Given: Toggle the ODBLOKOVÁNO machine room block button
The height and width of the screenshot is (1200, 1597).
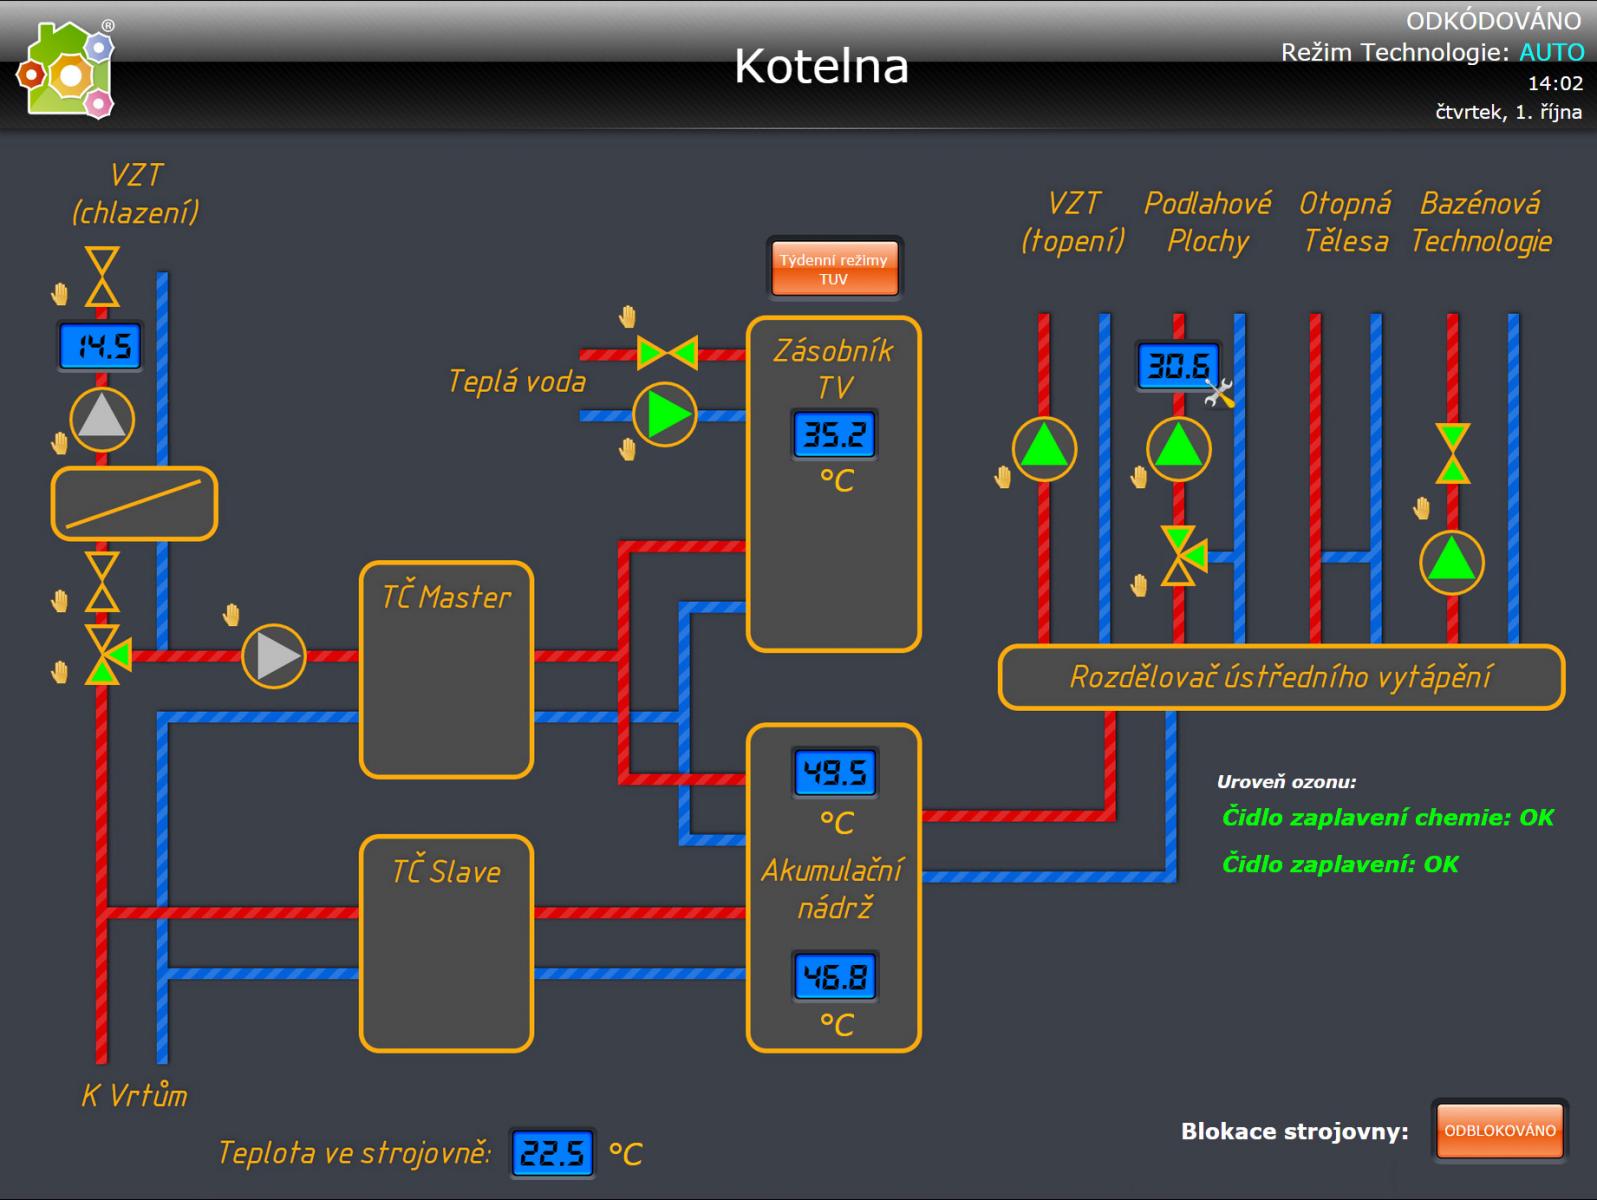Looking at the screenshot, I should (x=1499, y=1131).
